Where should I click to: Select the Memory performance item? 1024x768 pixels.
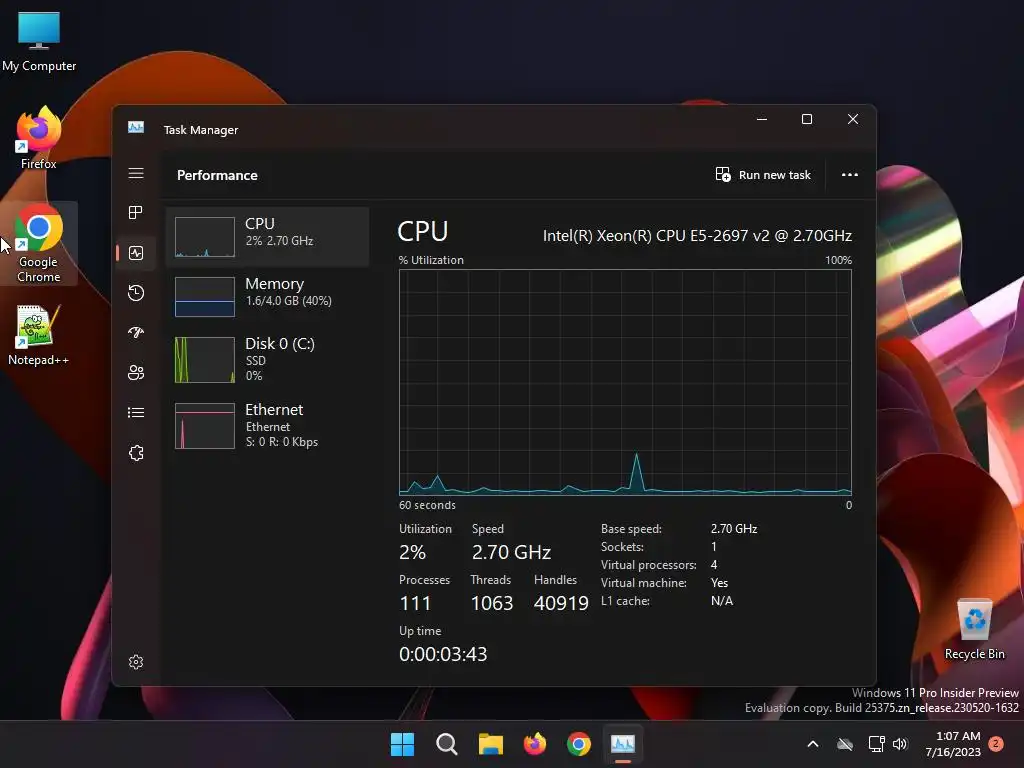coord(267,296)
